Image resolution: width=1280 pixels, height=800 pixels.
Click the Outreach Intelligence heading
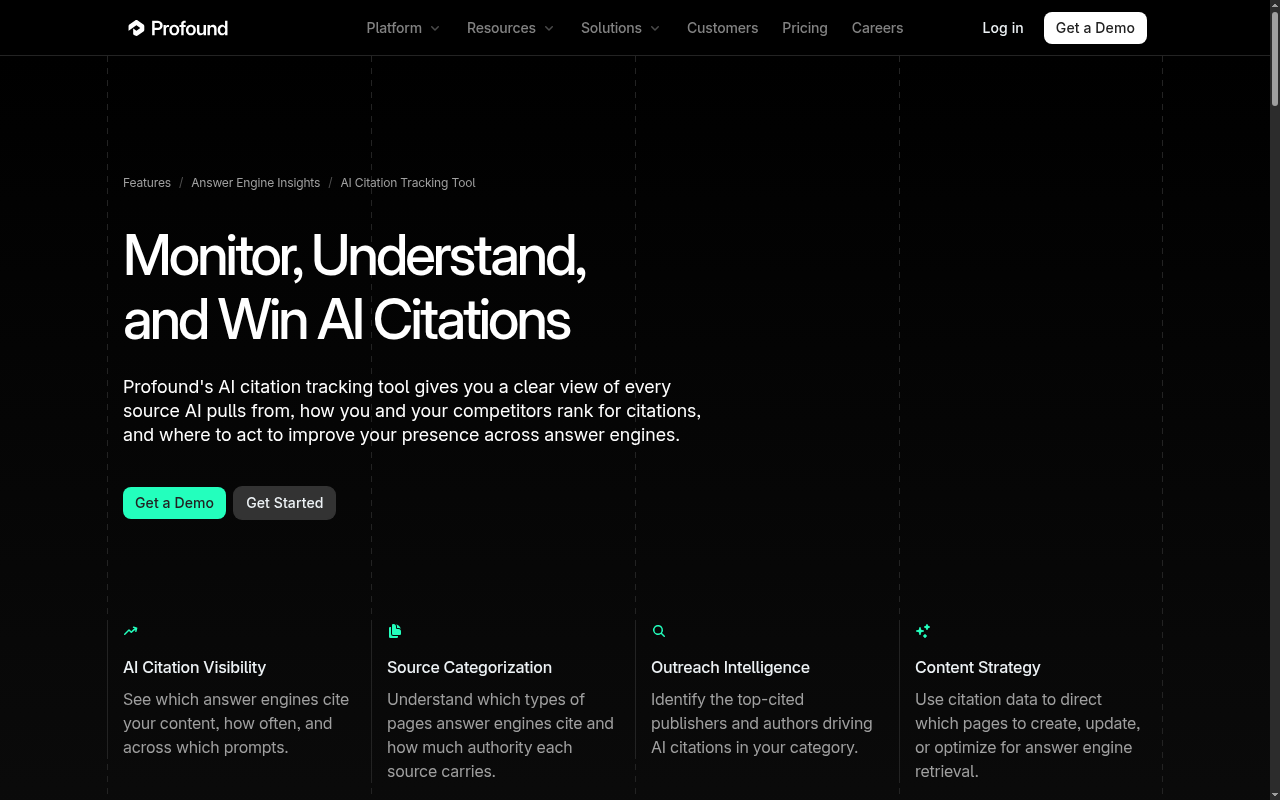click(730, 667)
